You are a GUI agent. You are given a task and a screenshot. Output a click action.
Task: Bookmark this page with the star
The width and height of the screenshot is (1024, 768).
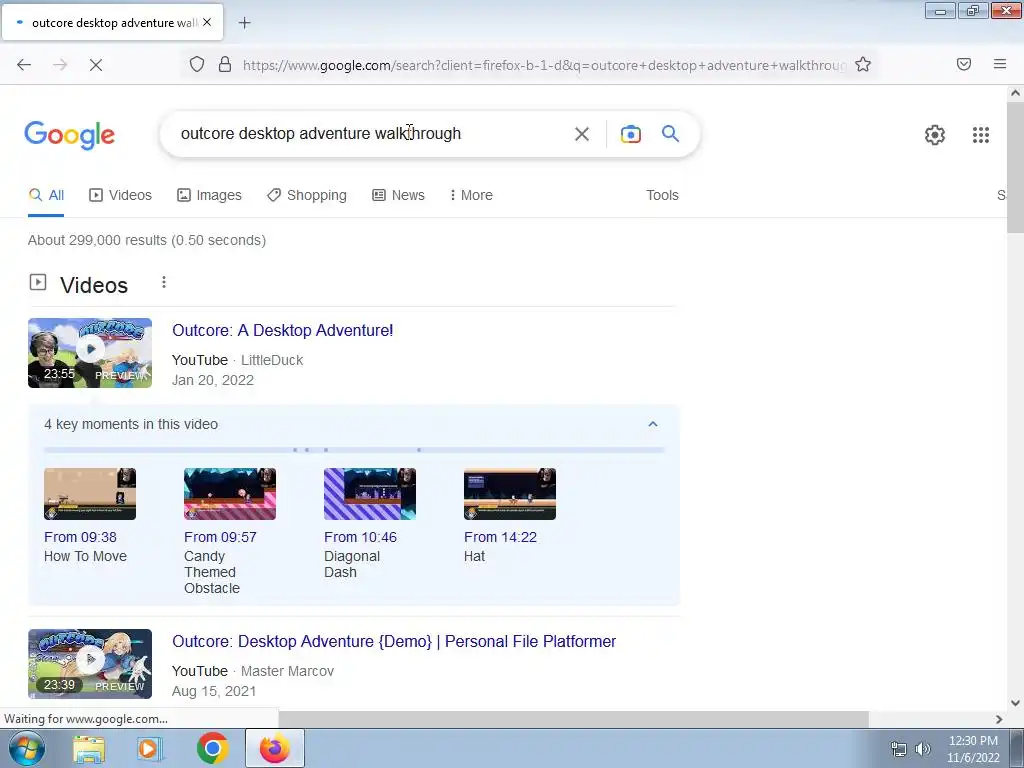point(863,64)
